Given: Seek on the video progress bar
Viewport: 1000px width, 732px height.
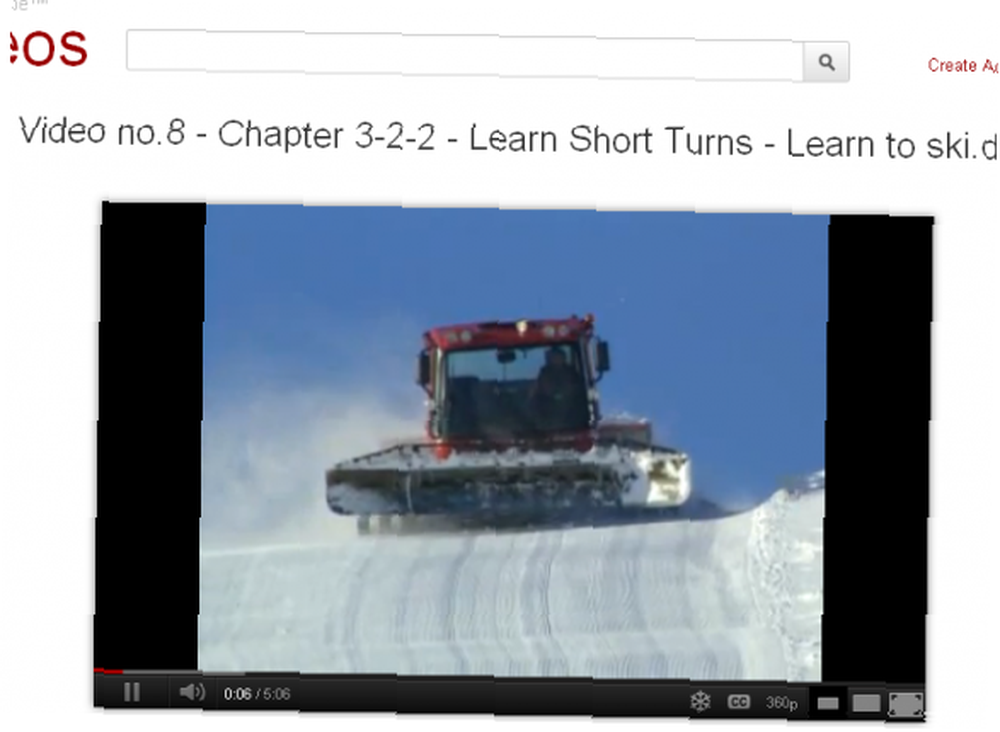Looking at the screenshot, I should coord(509,673).
